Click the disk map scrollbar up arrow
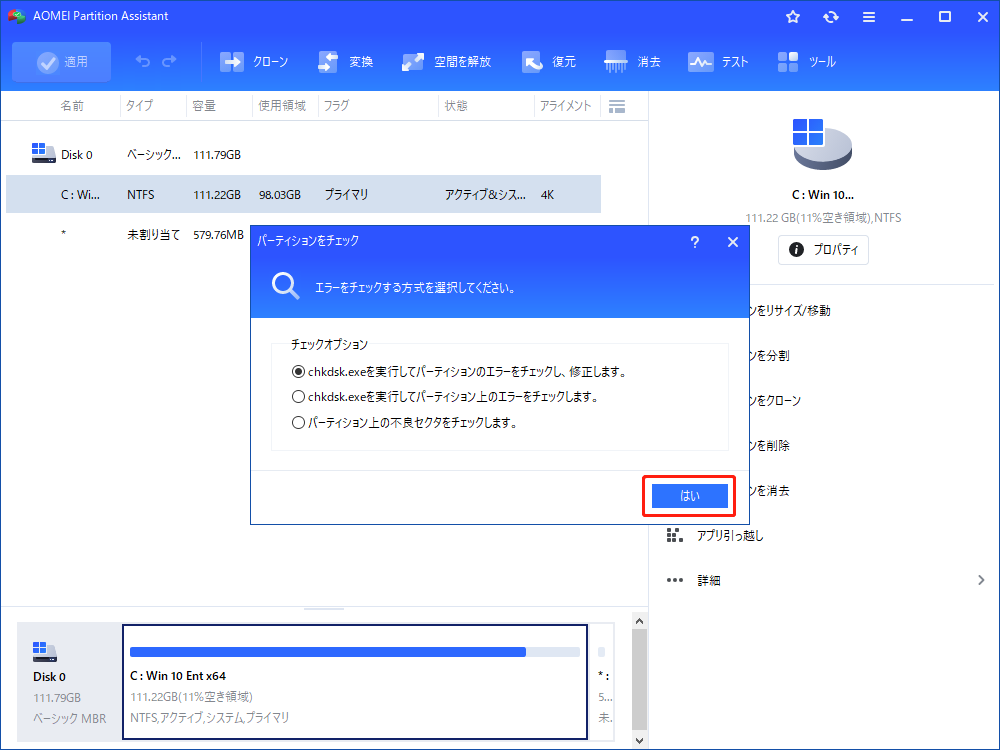 click(x=640, y=621)
